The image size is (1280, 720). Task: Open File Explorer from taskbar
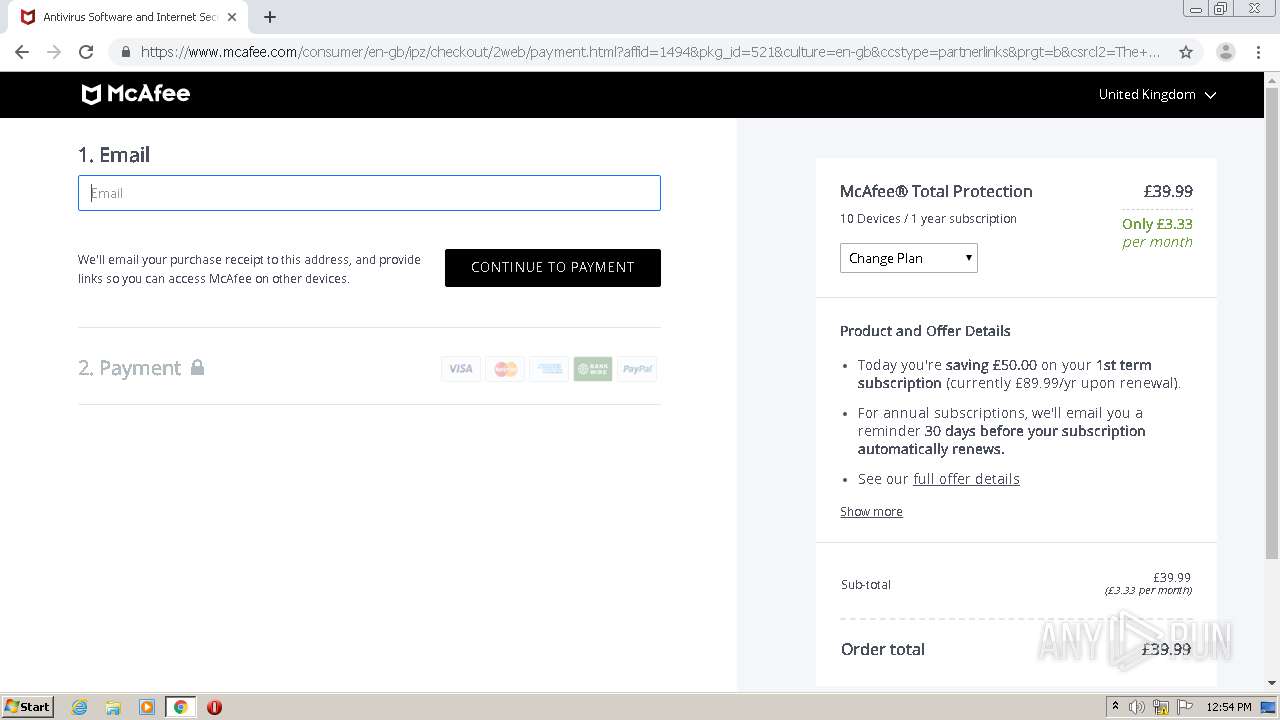113,707
